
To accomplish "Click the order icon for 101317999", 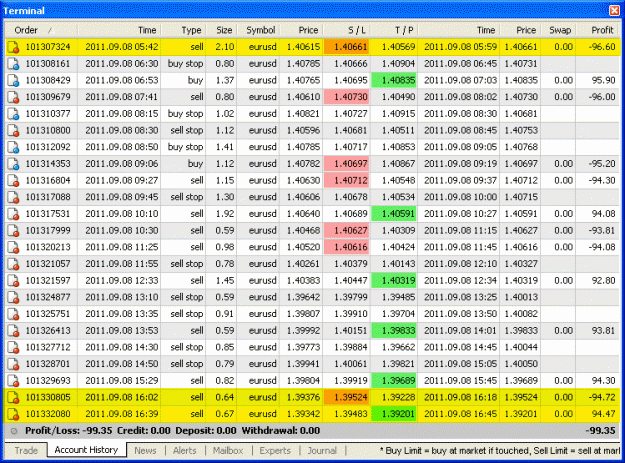I will (13, 231).
